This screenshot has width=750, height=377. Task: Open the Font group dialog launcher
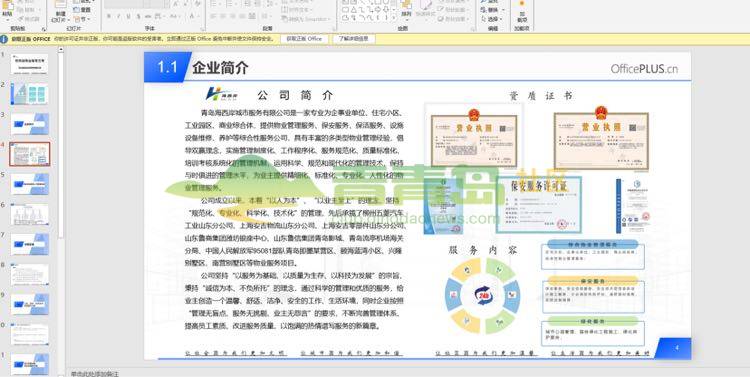pos(201,28)
